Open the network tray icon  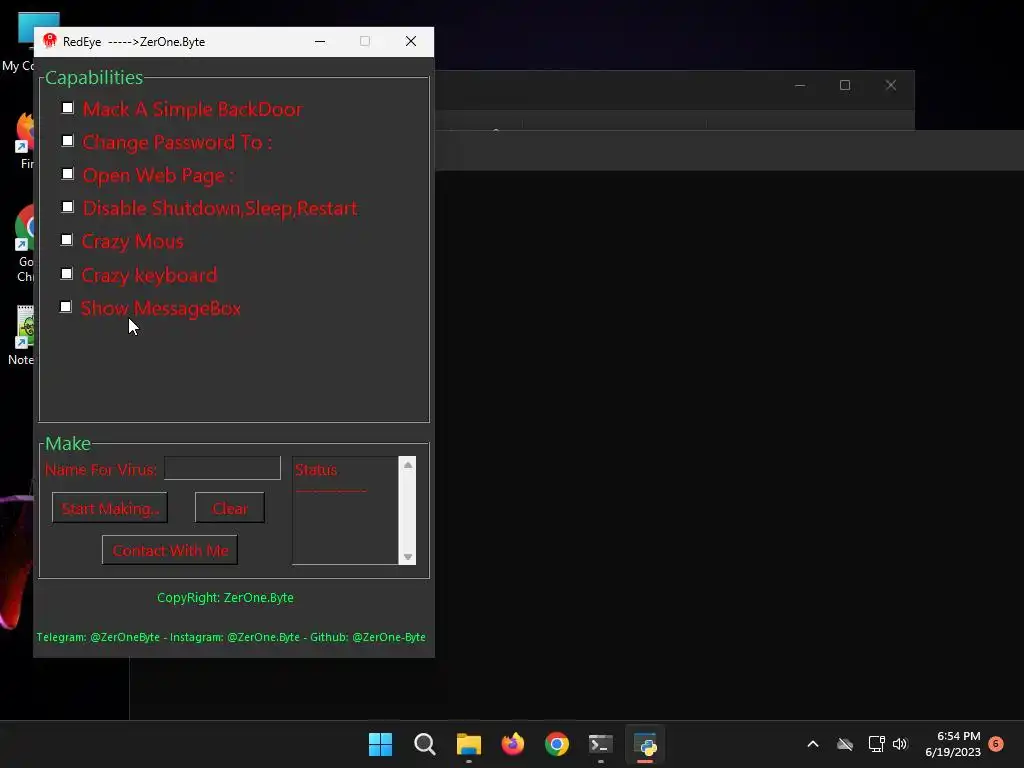pos(876,744)
